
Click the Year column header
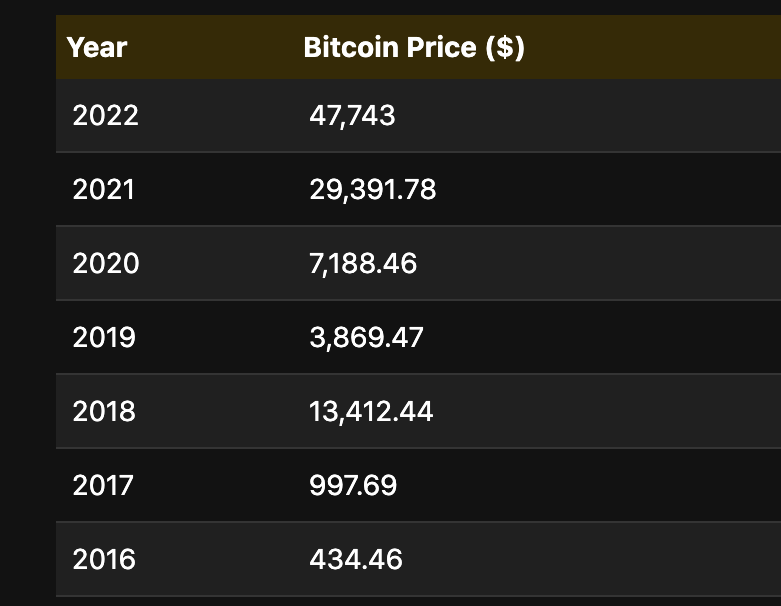pyautogui.click(x=97, y=47)
